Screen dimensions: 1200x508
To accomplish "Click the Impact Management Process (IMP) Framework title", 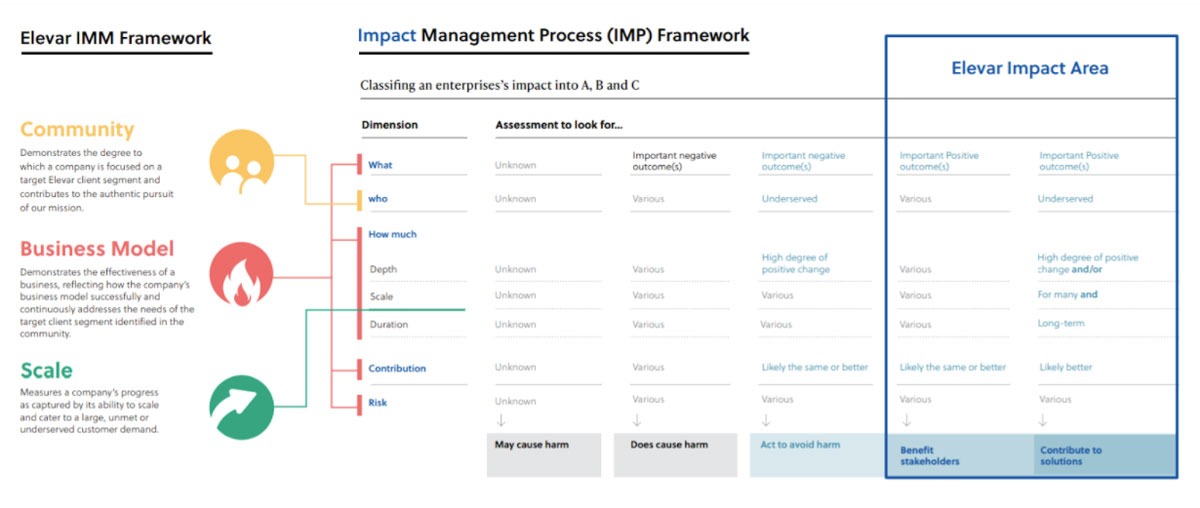I will (x=554, y=36).
